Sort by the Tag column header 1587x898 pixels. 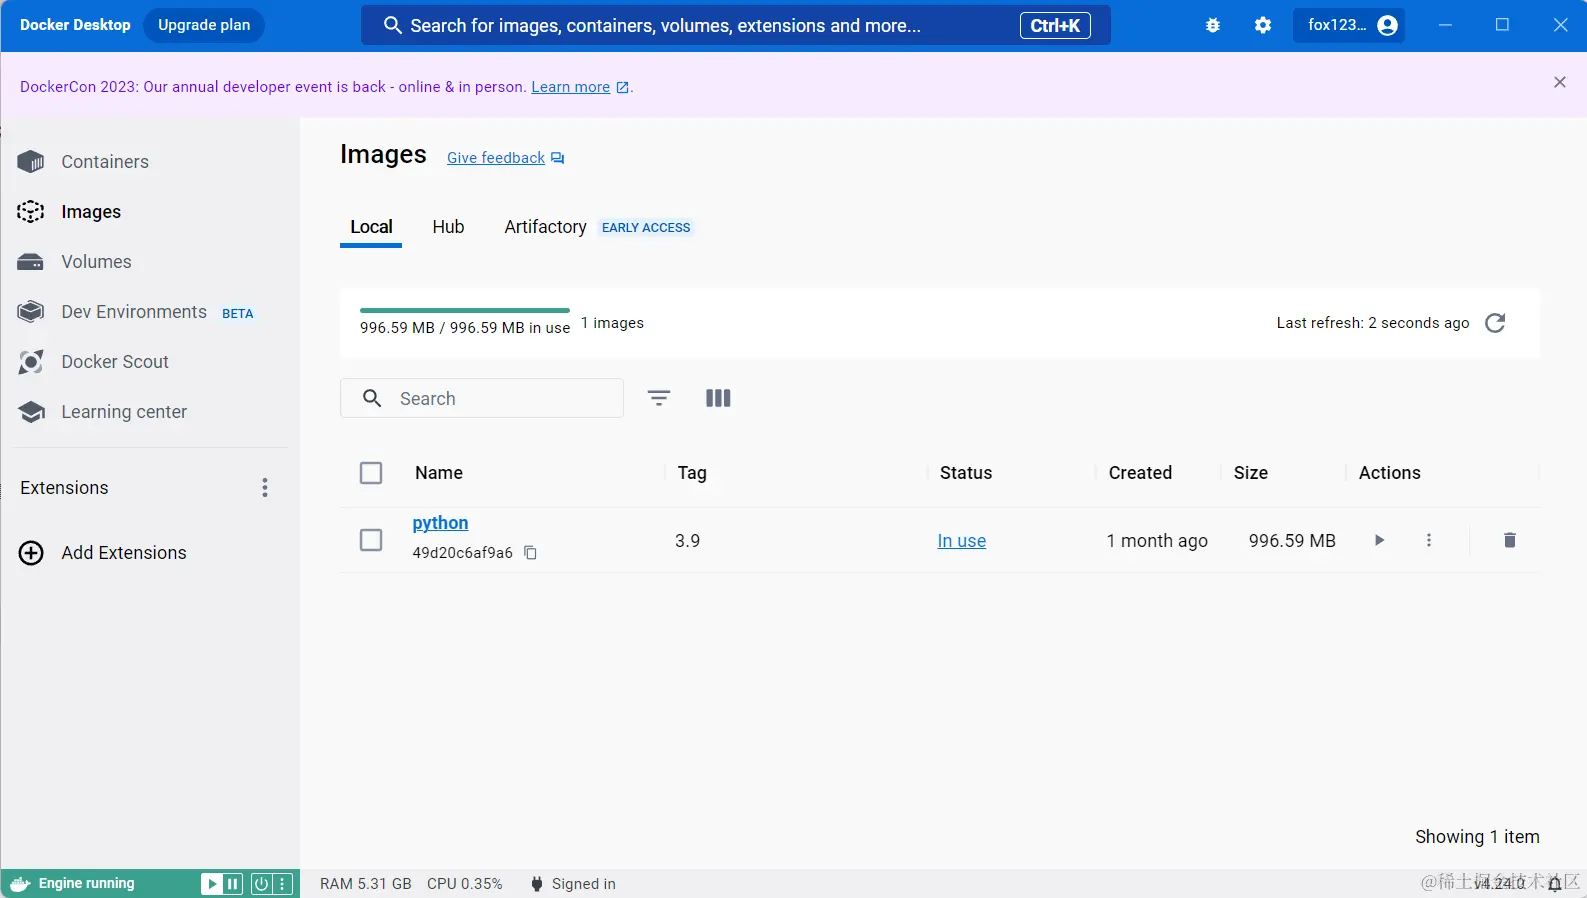(692, 473)
